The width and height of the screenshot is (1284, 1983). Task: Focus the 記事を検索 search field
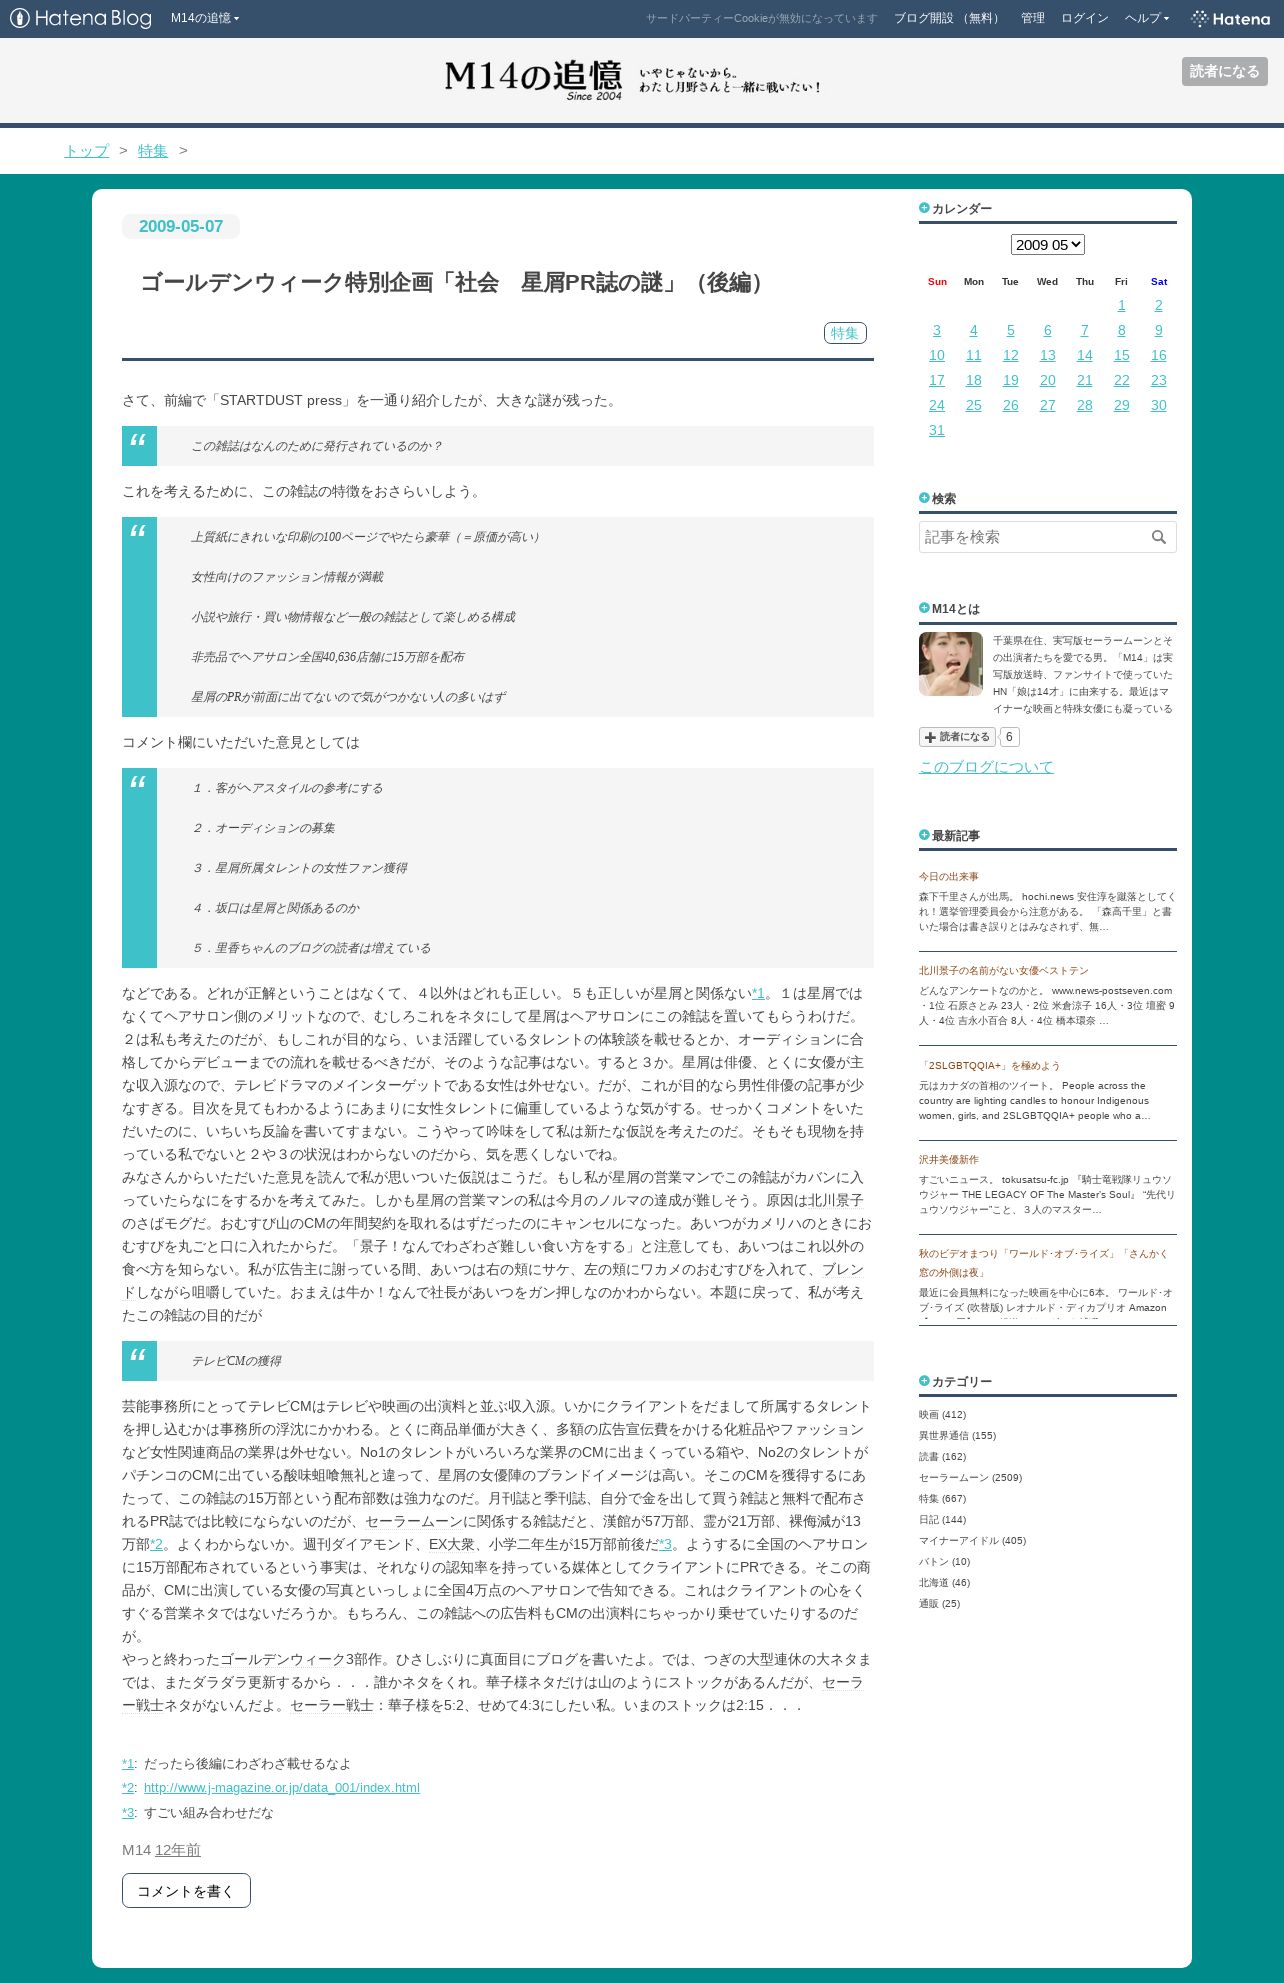click(1032, 537)
